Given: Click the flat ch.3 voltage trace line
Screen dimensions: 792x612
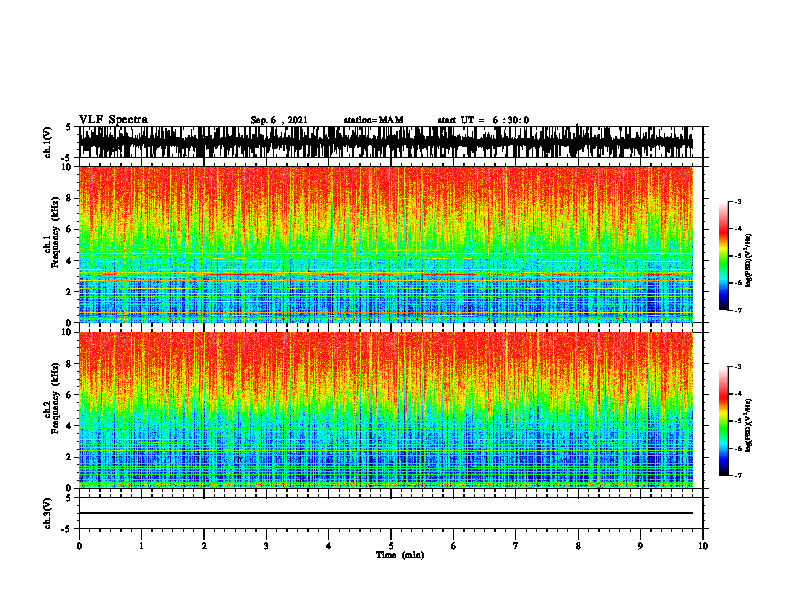Looking at the screenshot, I should click(386, 513).
